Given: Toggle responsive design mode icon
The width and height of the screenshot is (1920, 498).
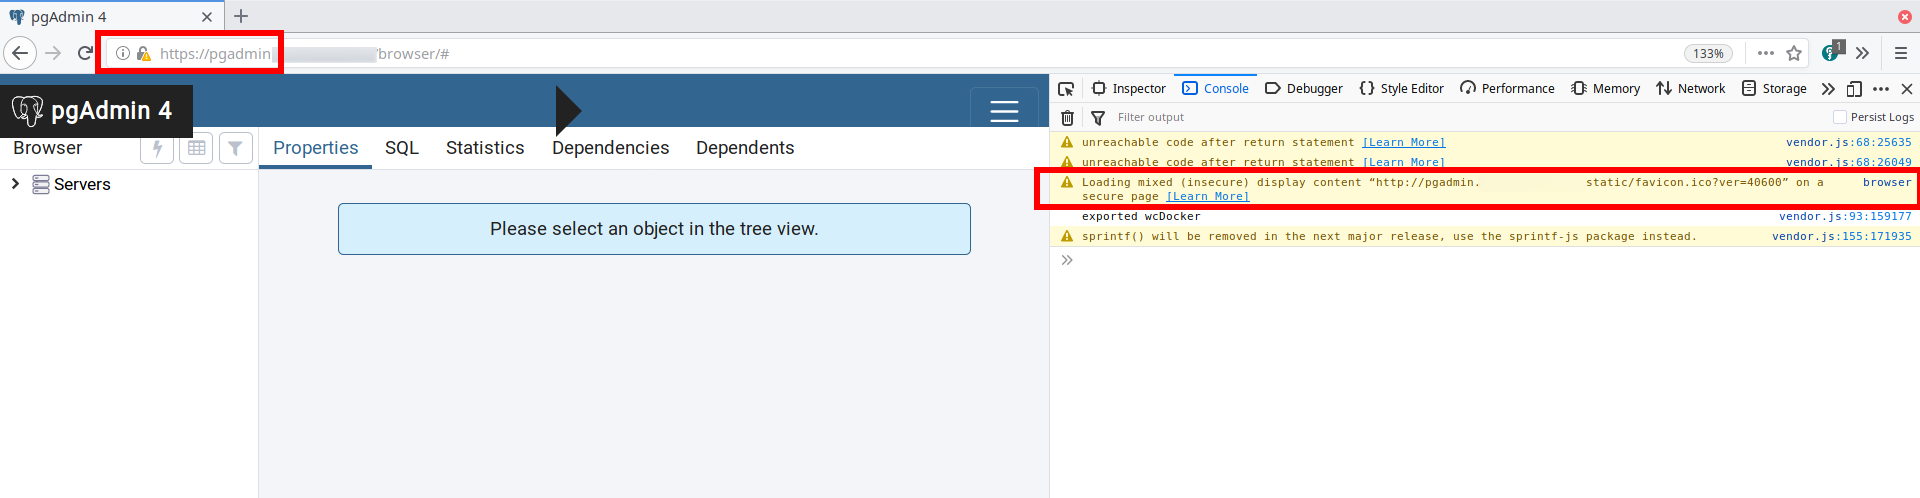Looking at the screenshot, I should click(1854, 89).
